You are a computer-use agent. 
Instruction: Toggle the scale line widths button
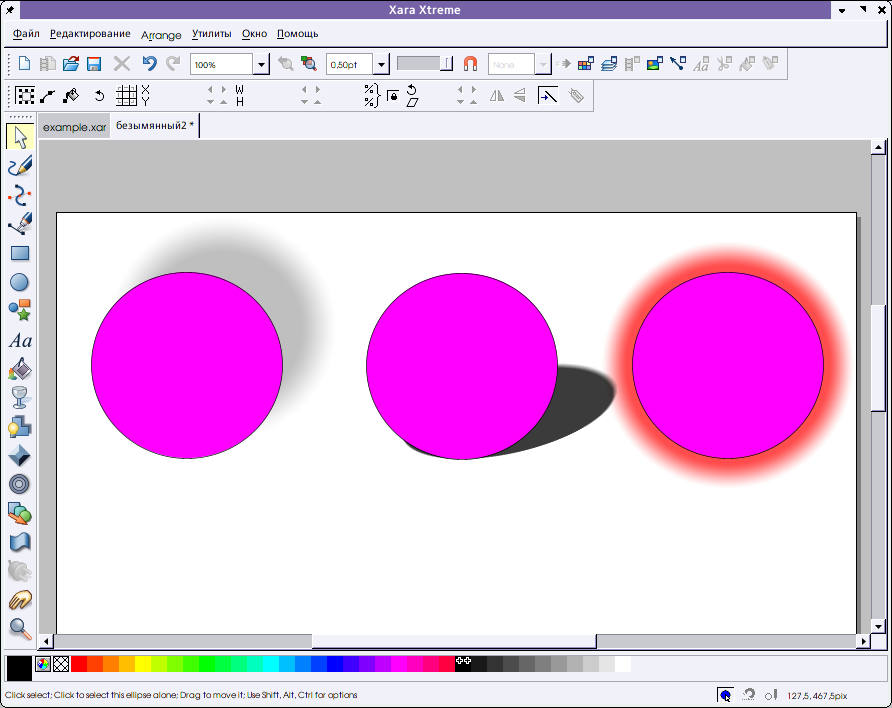pyautogui.click(x=547, y=96)
